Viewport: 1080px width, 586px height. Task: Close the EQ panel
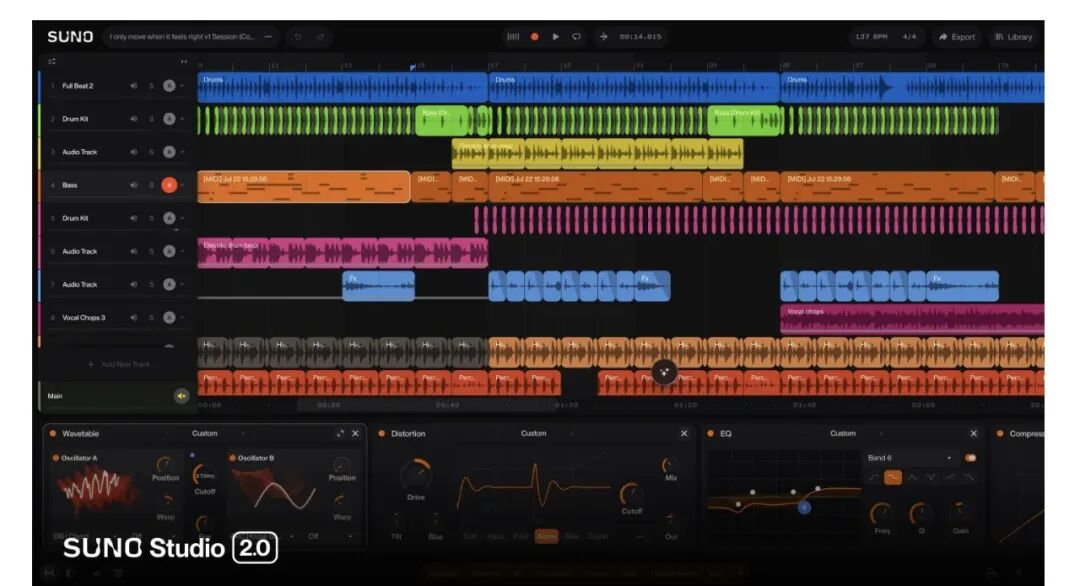tap(973, 433)
